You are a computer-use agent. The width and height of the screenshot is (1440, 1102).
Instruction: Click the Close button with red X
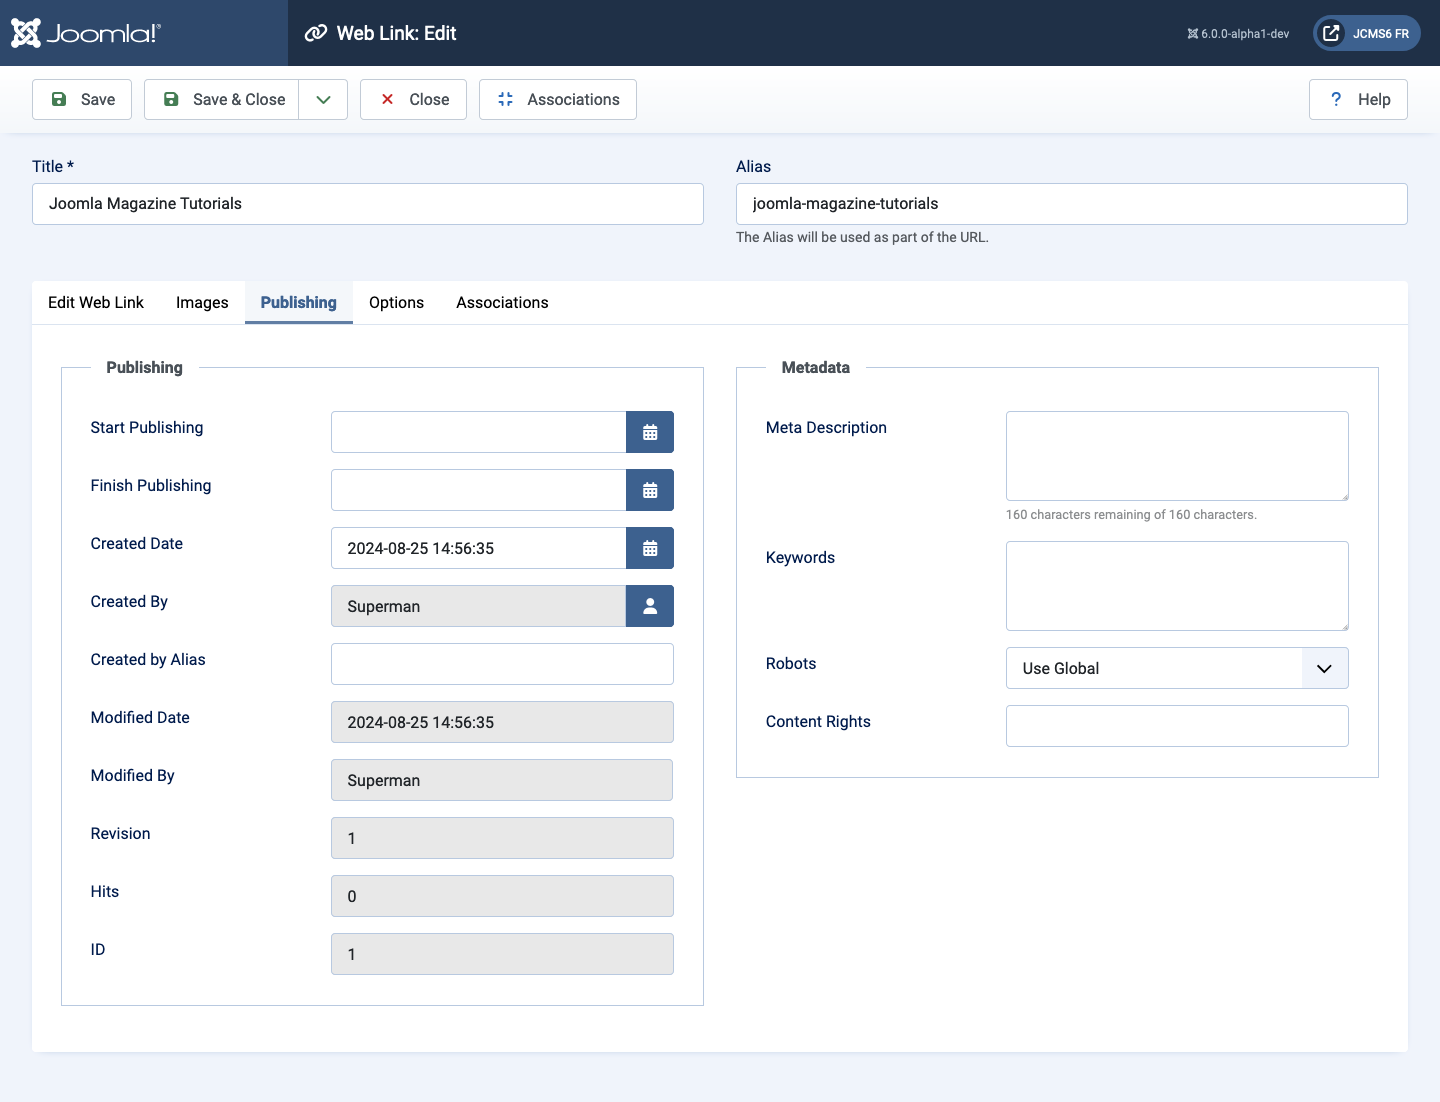click(x=413, y=99)
